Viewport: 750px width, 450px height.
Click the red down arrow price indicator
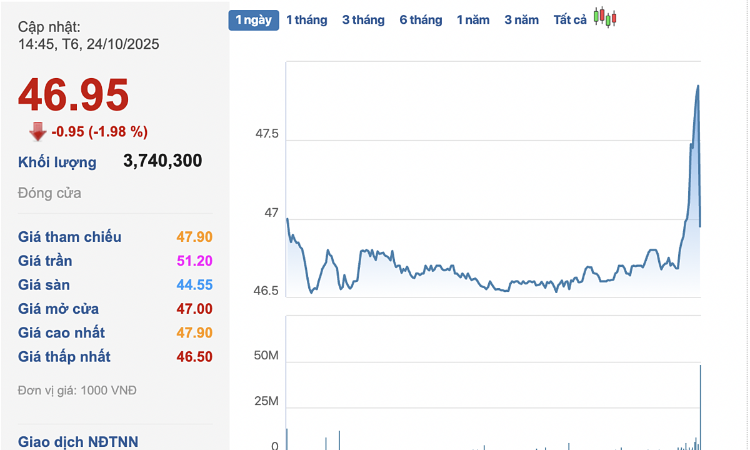point(38,132)
